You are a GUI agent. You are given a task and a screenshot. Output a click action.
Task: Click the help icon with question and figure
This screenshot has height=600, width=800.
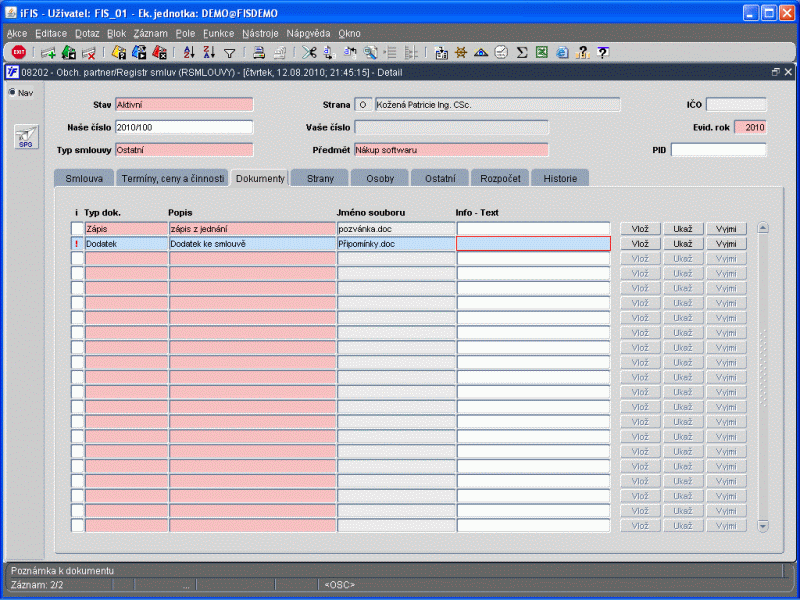click(x=582, y=52)
